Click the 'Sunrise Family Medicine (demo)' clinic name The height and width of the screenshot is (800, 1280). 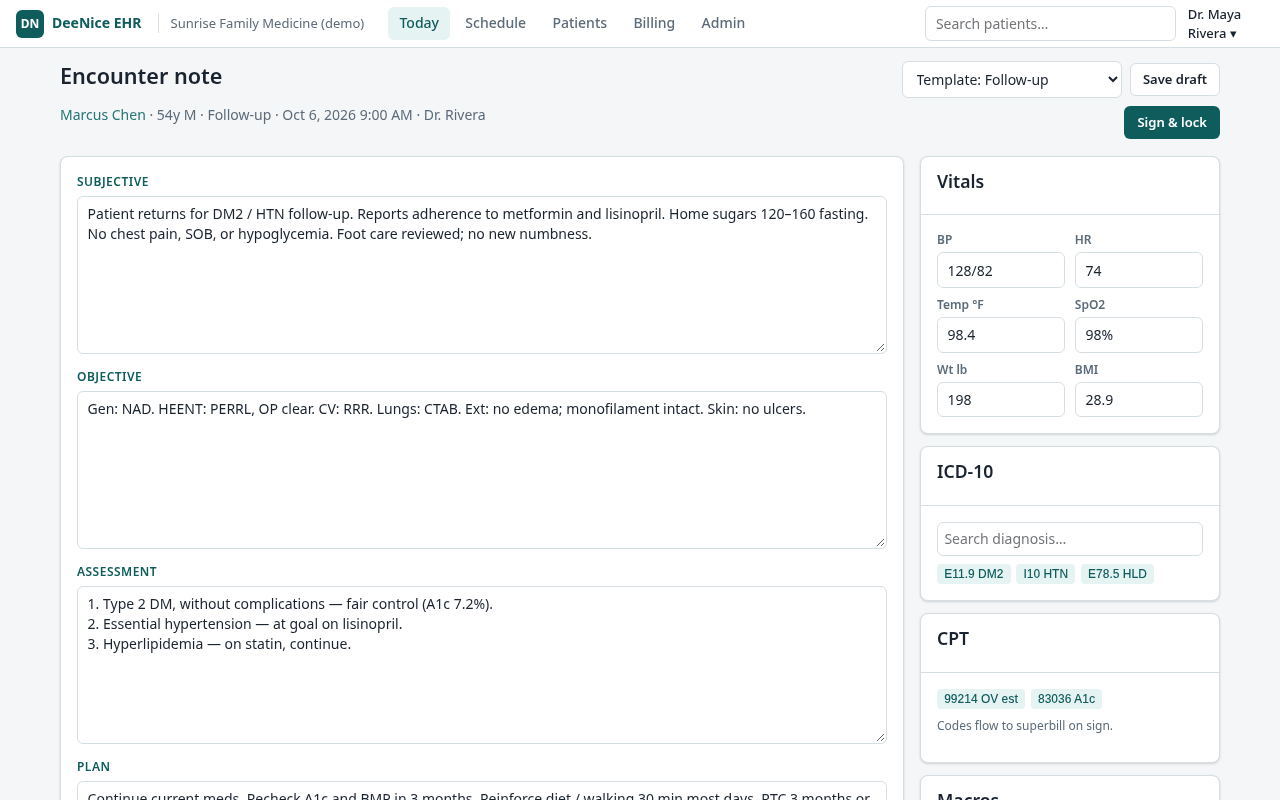[267, 23]
